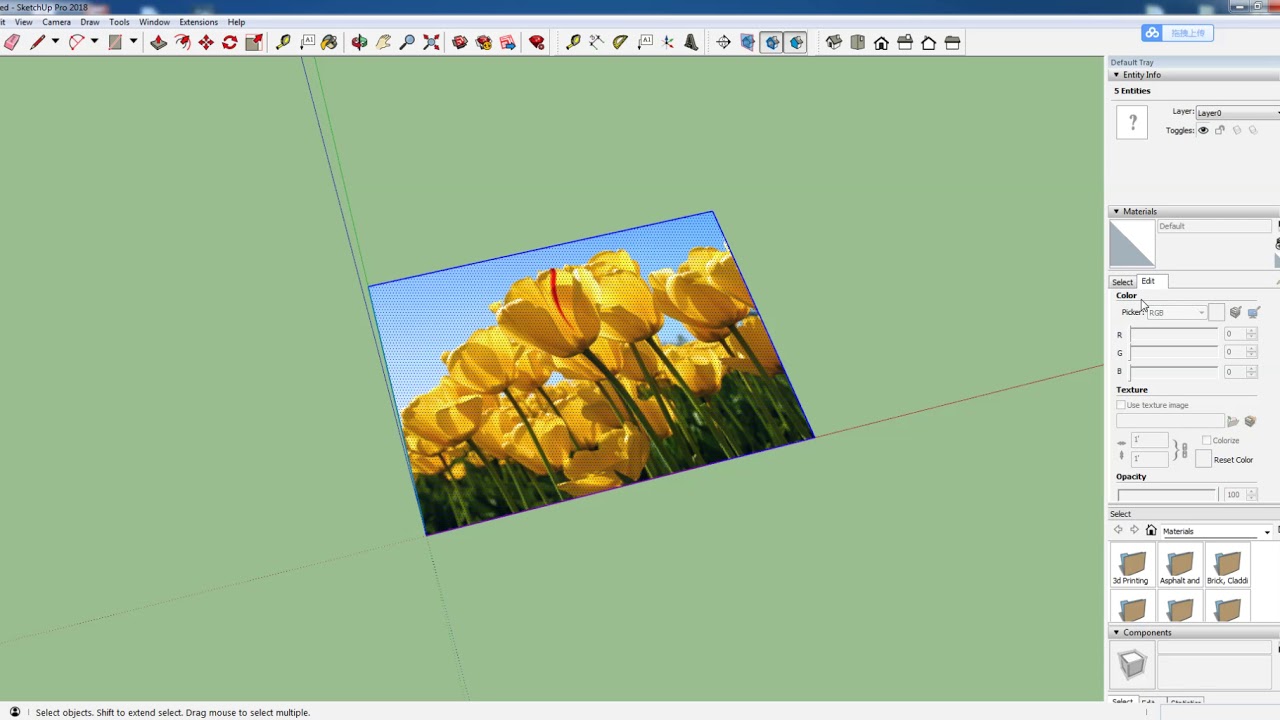This screenshot has height=720, width=1280.
Task: Select the Rotate tool
Action: click(230, 42)
